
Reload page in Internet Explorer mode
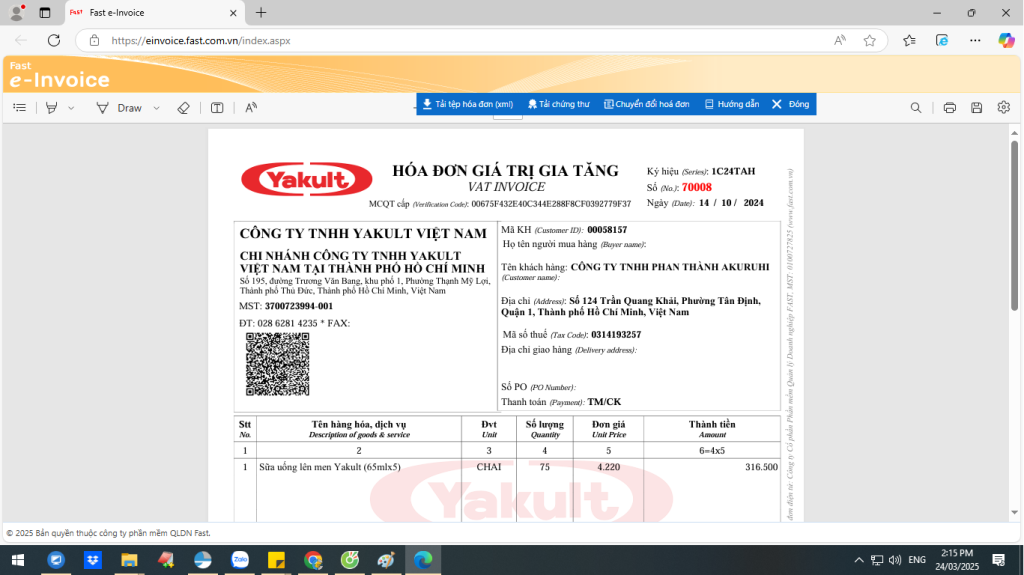[x=942, y=41]
